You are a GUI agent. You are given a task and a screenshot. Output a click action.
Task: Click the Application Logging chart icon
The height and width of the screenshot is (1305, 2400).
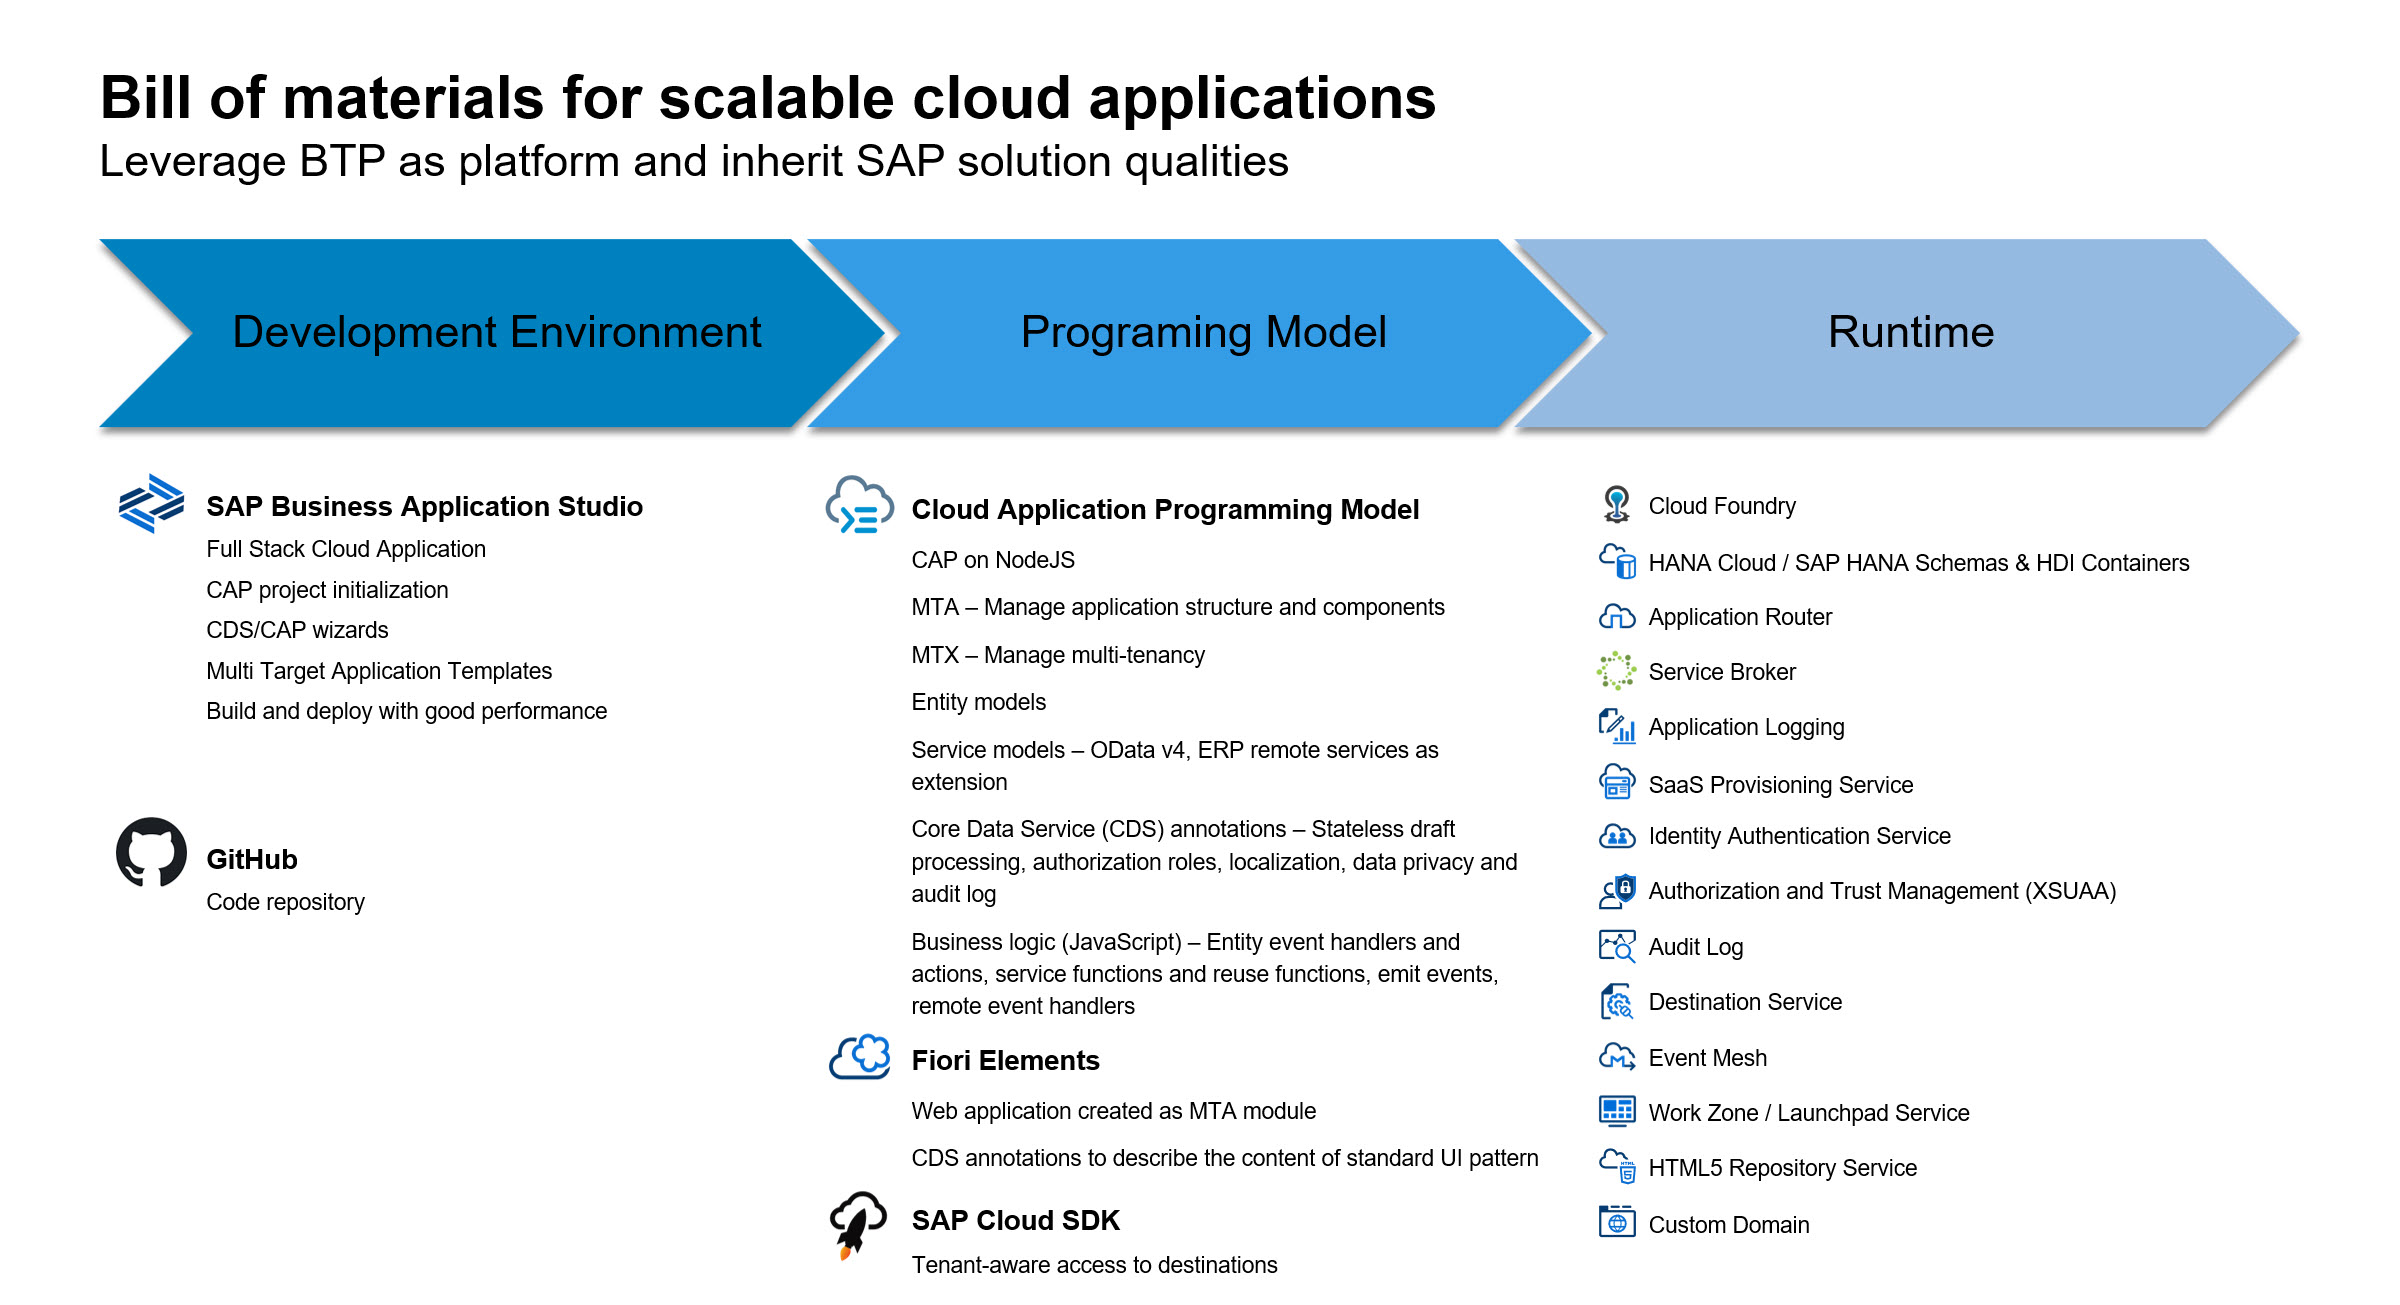(x=1617, y=726)
